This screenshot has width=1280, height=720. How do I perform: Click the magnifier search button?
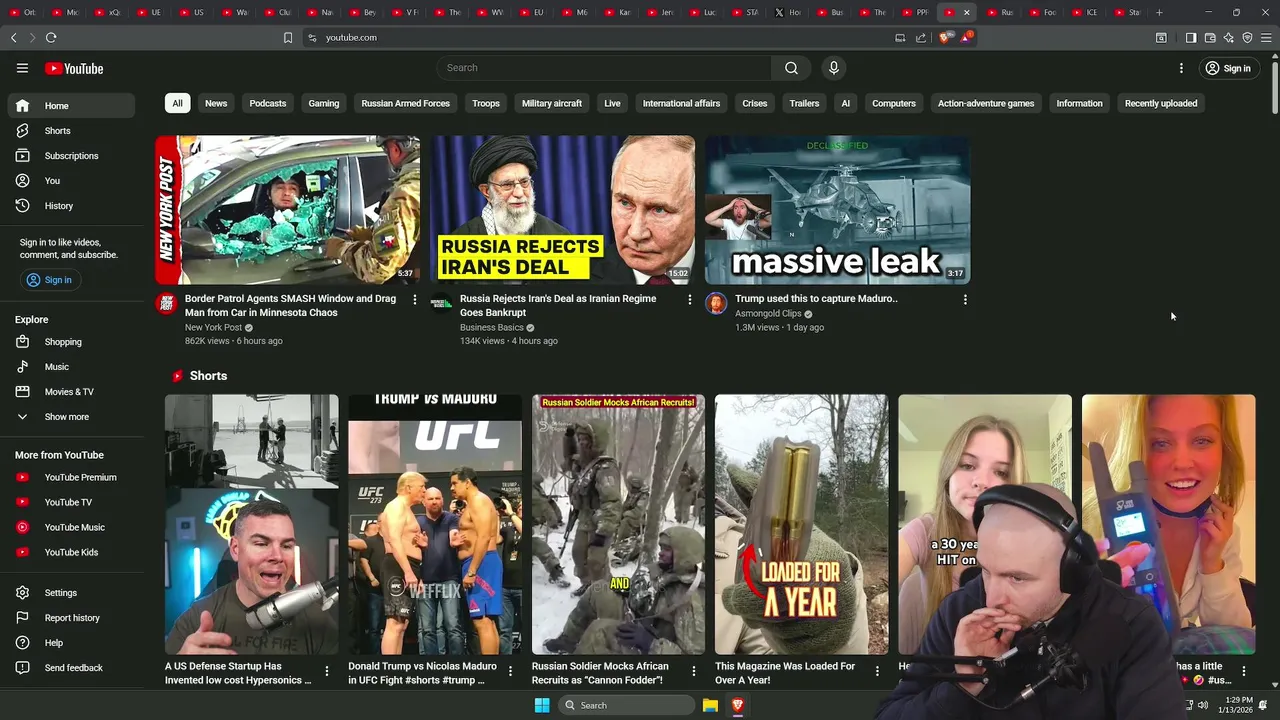[x=791, y=68]
